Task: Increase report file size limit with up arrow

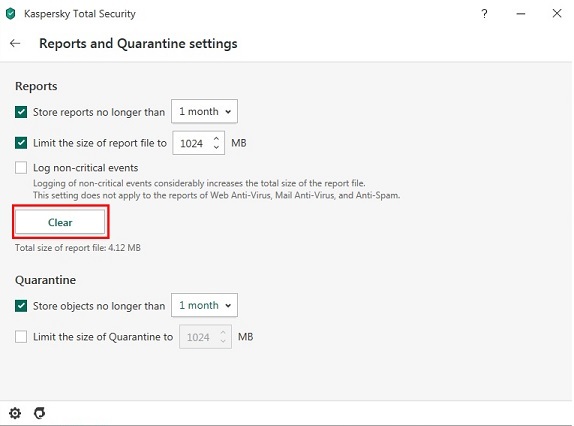Action: [216, 139]
